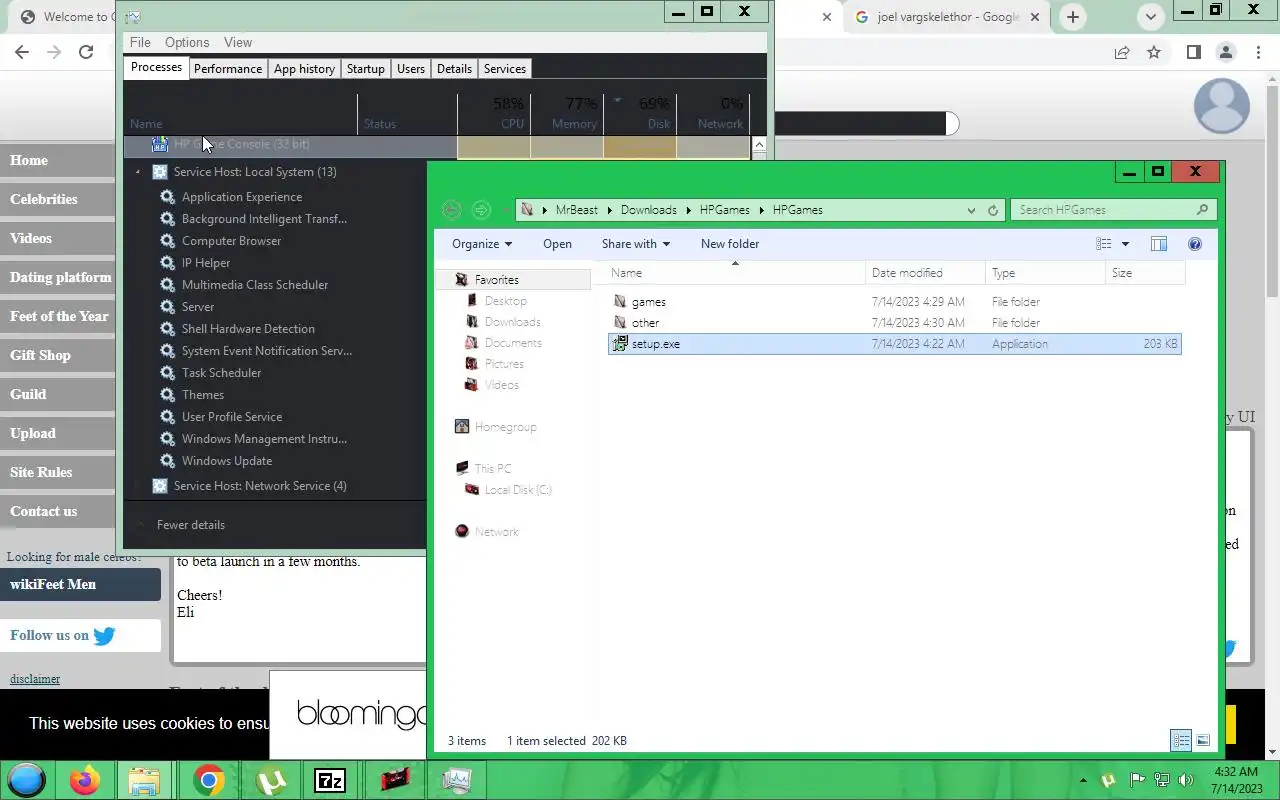
Task: Switch to Users tab
Action: (411, 69)
